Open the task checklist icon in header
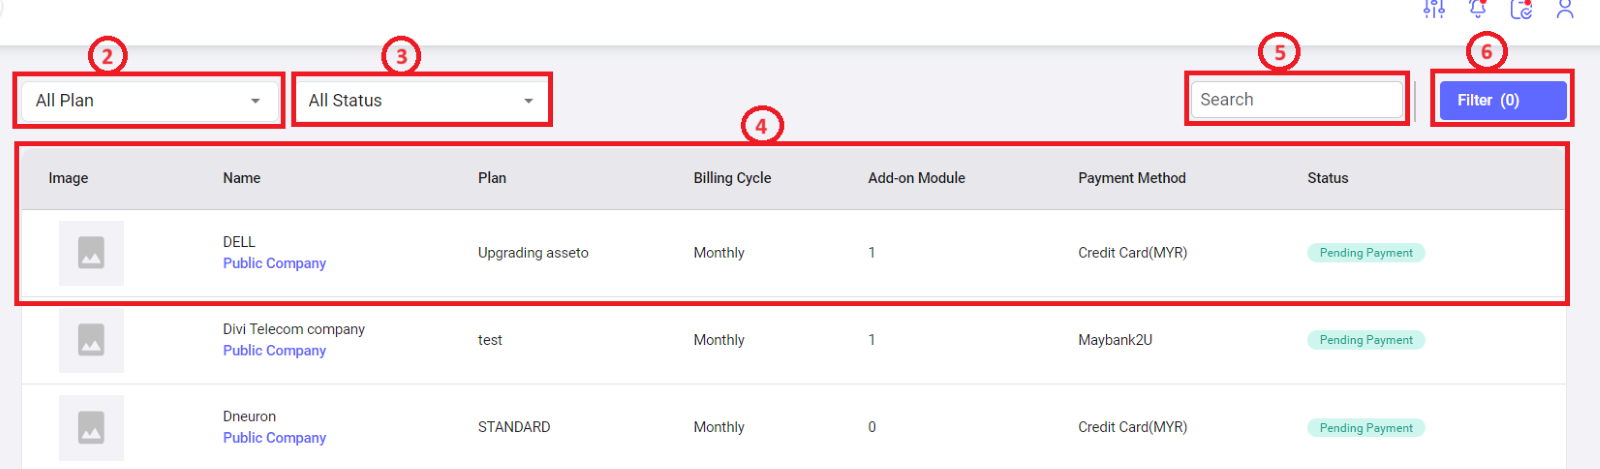1600x469 pixels. click(x=1522, y=9)
